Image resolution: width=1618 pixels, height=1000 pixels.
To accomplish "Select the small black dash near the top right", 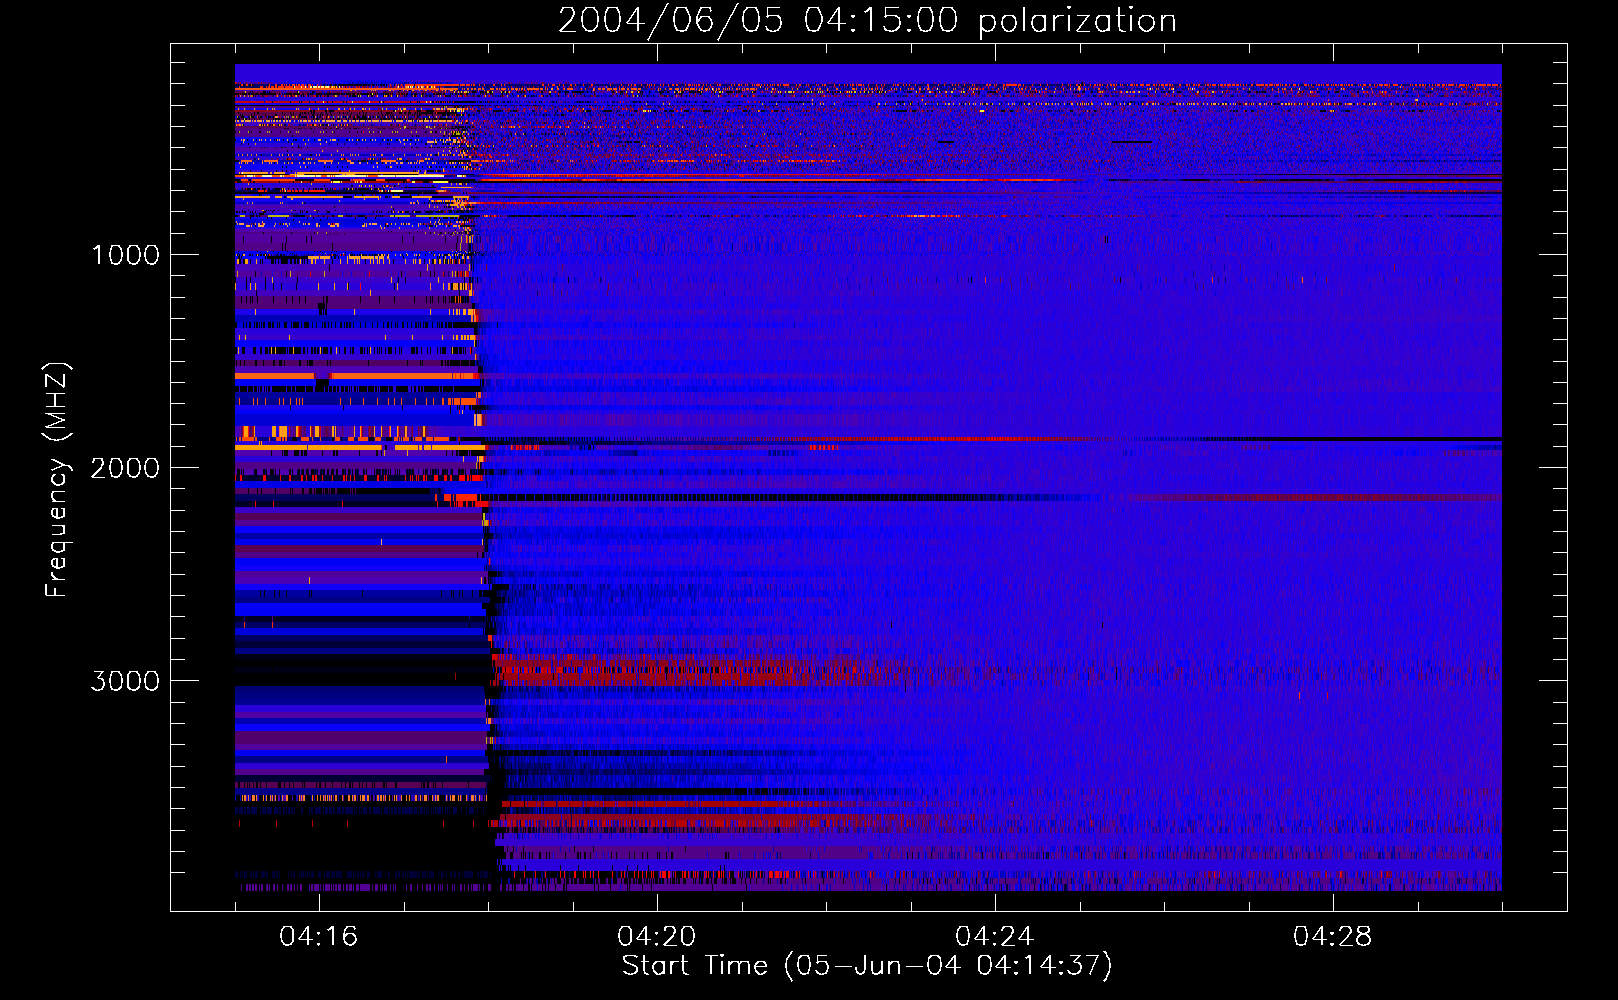I will 1131,142.
